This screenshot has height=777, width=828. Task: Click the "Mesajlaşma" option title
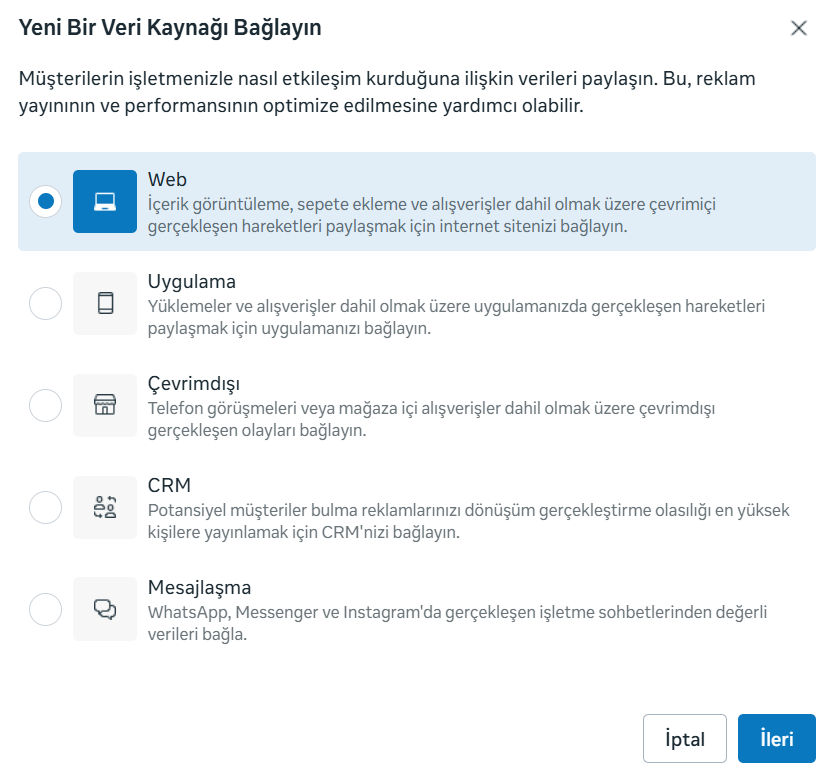[x=199, y=588]
